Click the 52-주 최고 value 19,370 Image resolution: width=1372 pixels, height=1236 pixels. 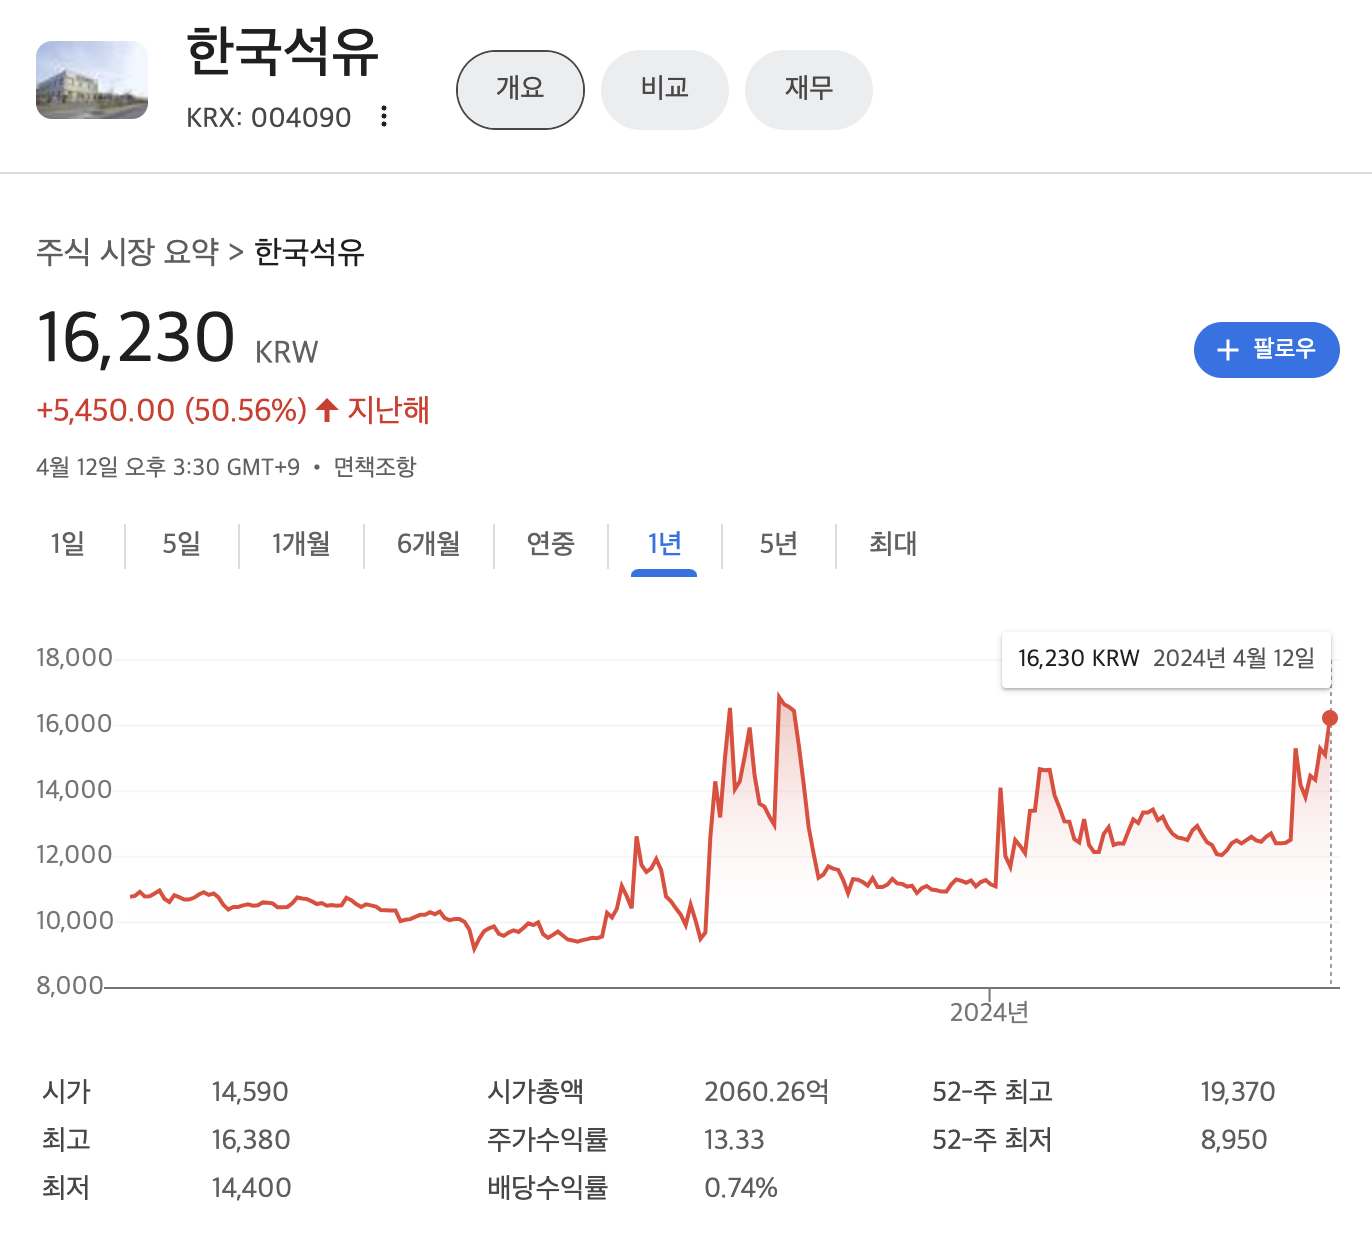click(x=1238, y=1092)
